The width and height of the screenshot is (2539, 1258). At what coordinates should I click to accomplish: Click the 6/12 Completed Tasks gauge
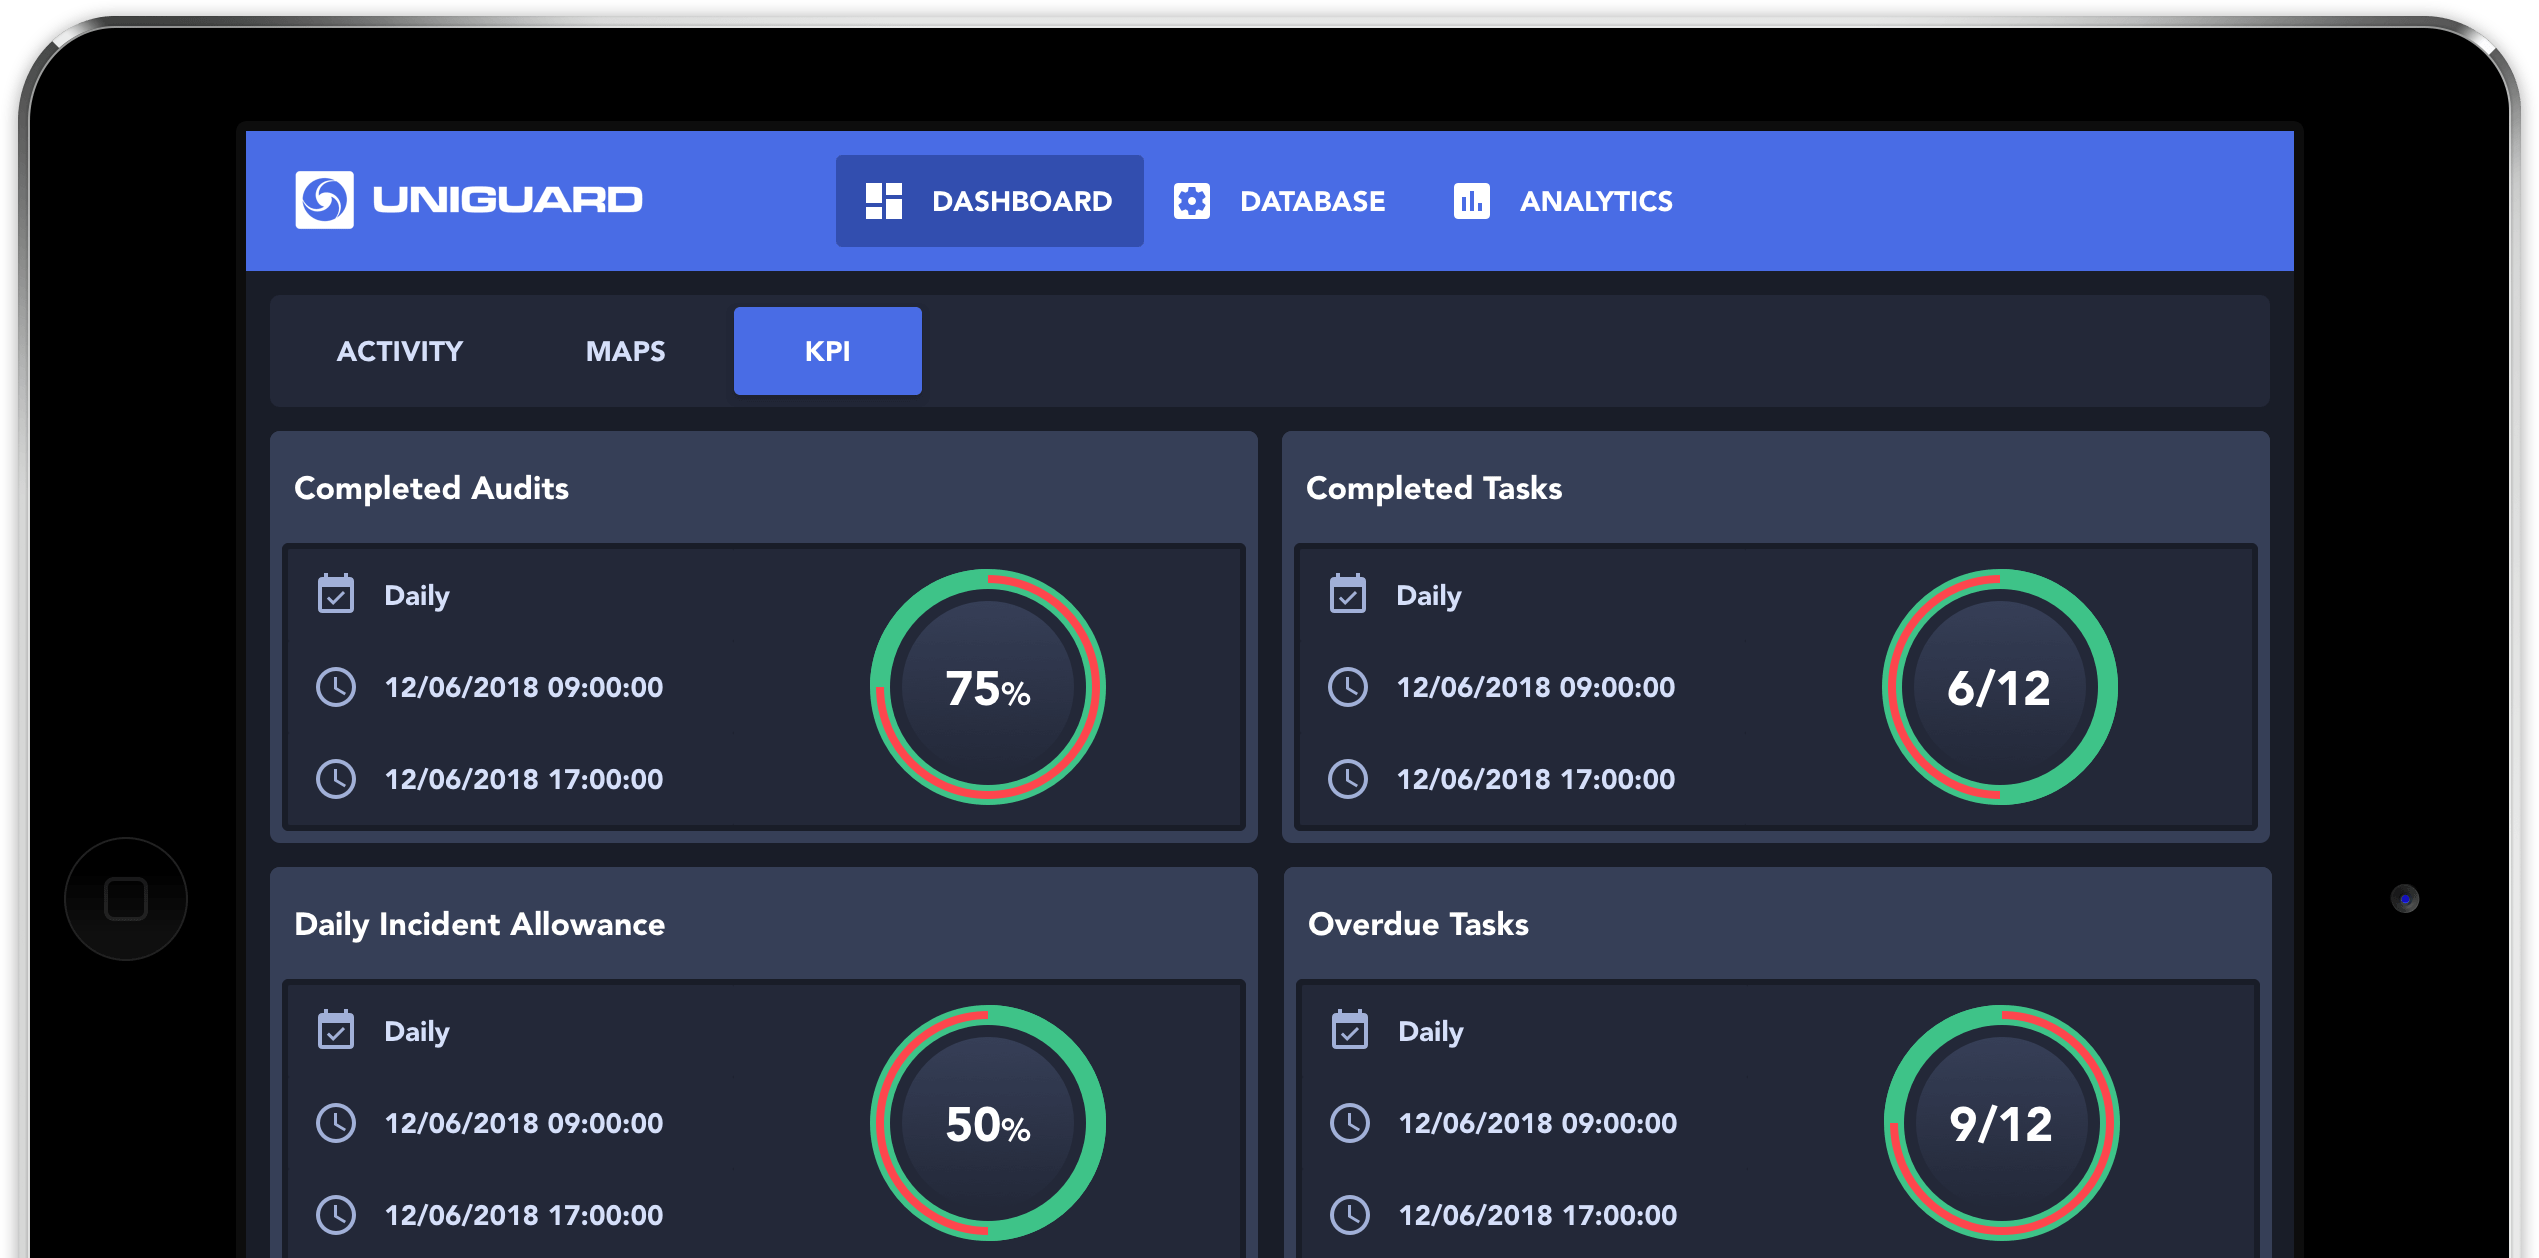2000,687
